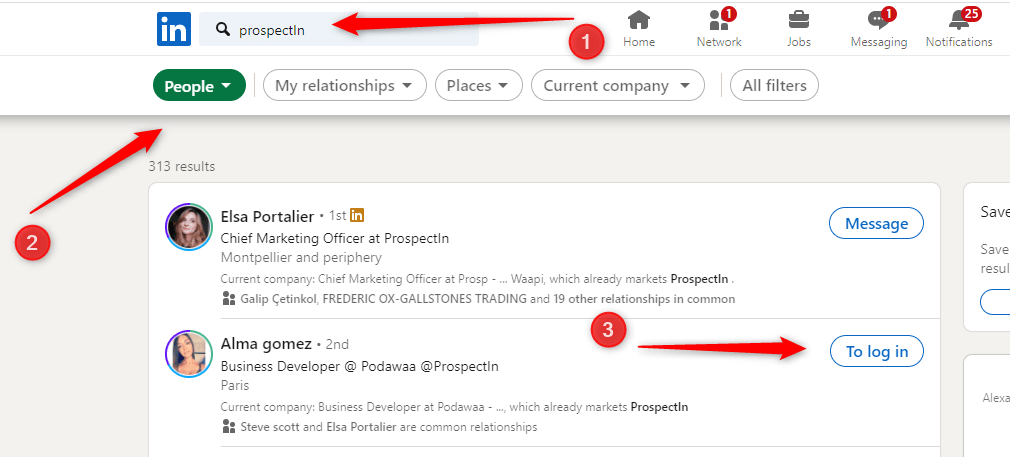Click common relationships icon under Alma gomez

pos(229,426)
